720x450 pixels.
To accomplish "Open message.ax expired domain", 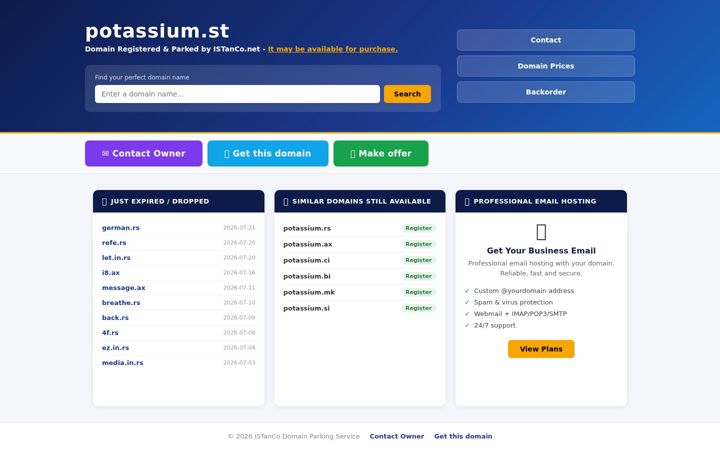I will point(124,287).
